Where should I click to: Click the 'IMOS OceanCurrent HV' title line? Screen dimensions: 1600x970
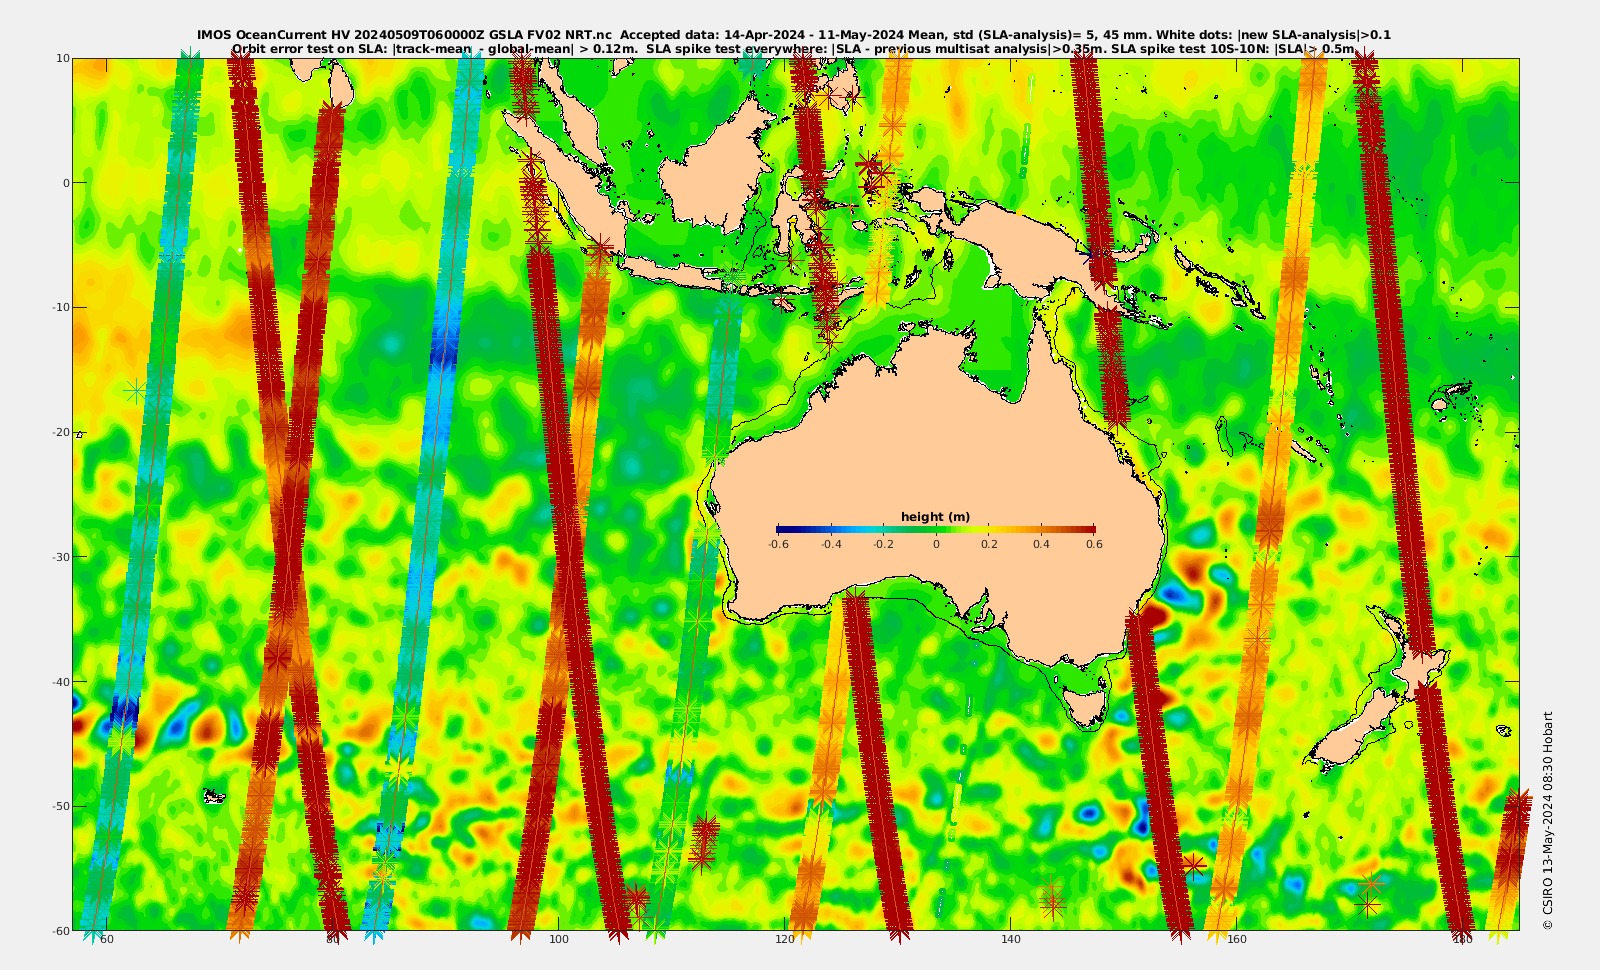click(793, 35)
